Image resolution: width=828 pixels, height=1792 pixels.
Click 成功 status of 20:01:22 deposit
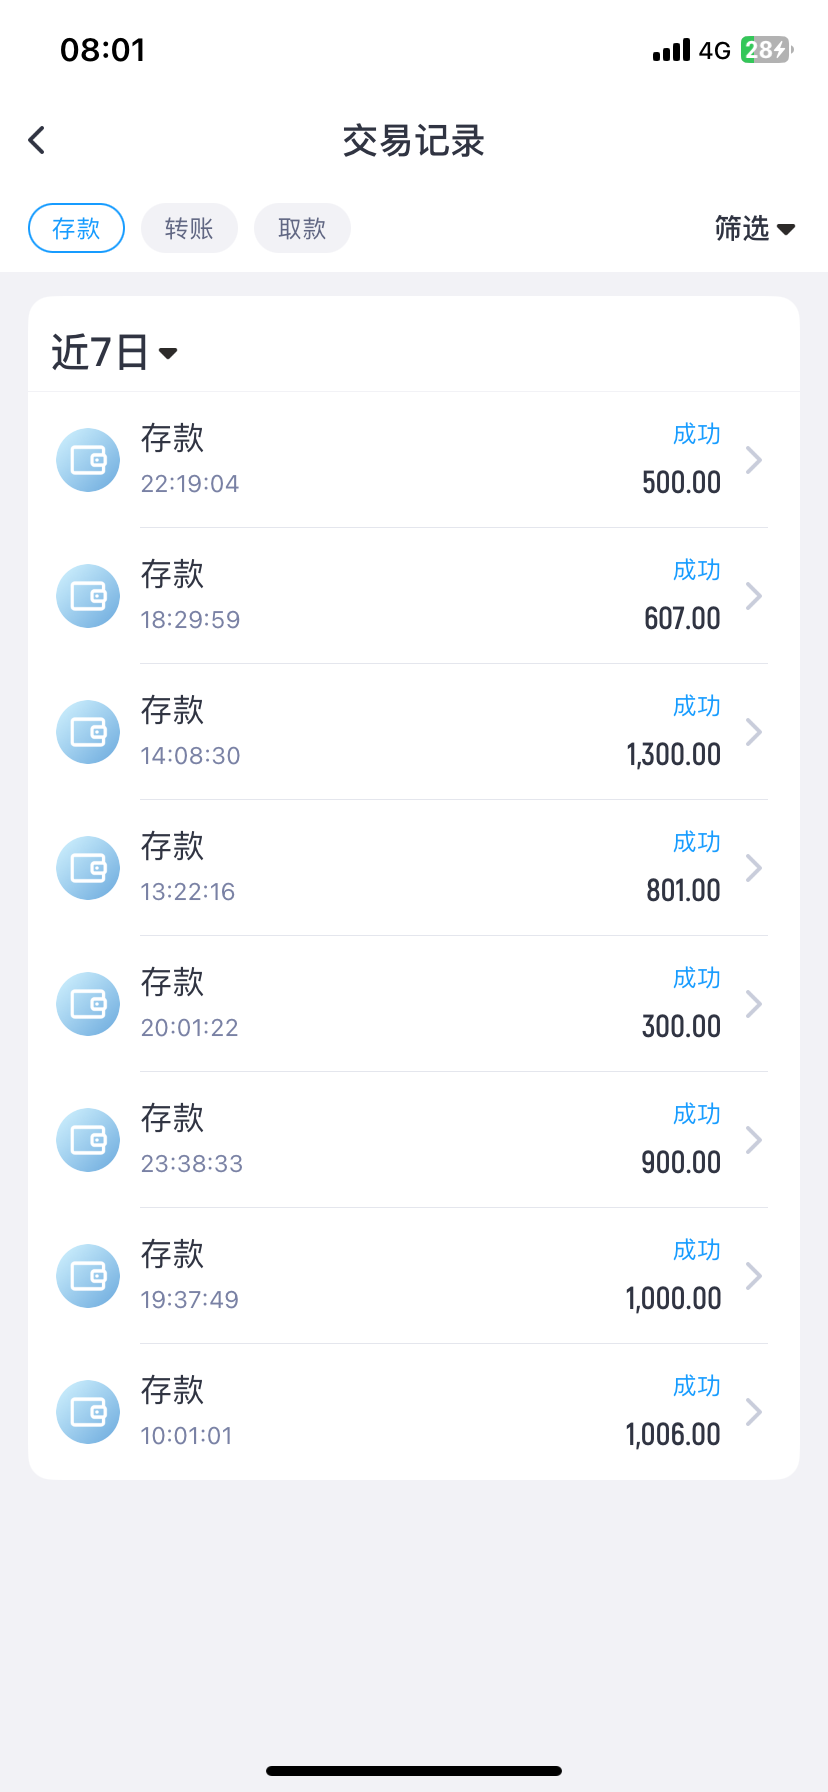tap(696, 978)
